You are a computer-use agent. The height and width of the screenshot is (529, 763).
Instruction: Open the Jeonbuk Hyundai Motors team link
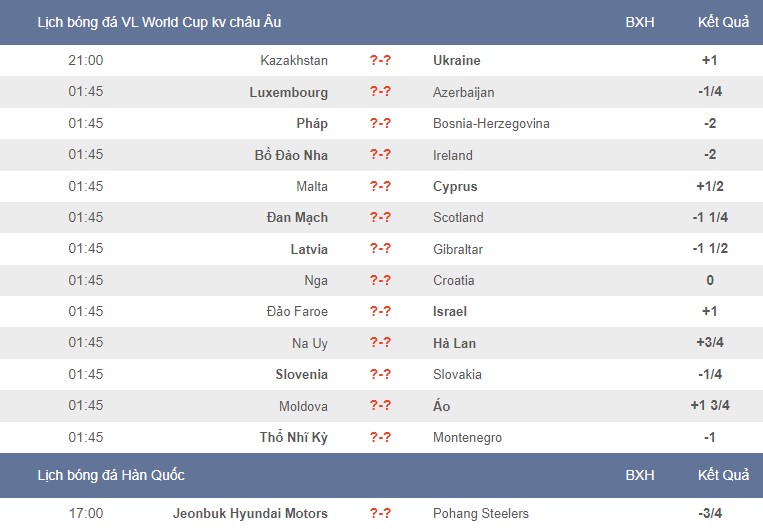click(x=250, y=513)
